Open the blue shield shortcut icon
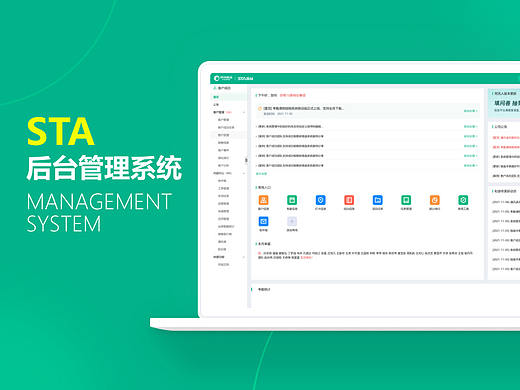 320,200
